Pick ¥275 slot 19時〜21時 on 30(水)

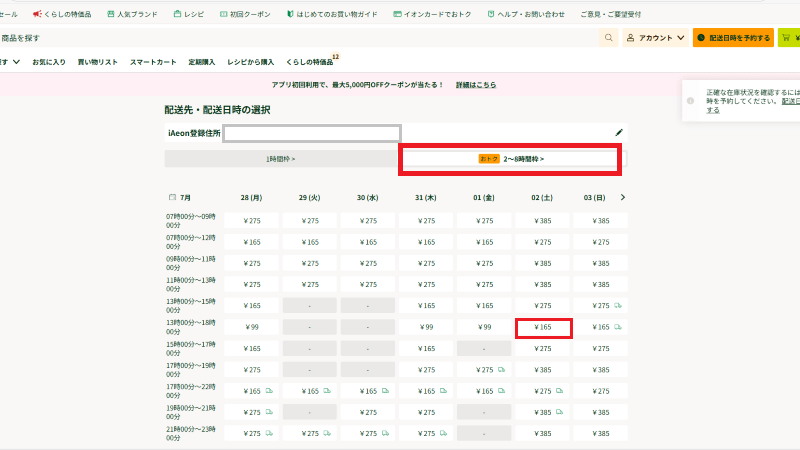tap(368, 412)
